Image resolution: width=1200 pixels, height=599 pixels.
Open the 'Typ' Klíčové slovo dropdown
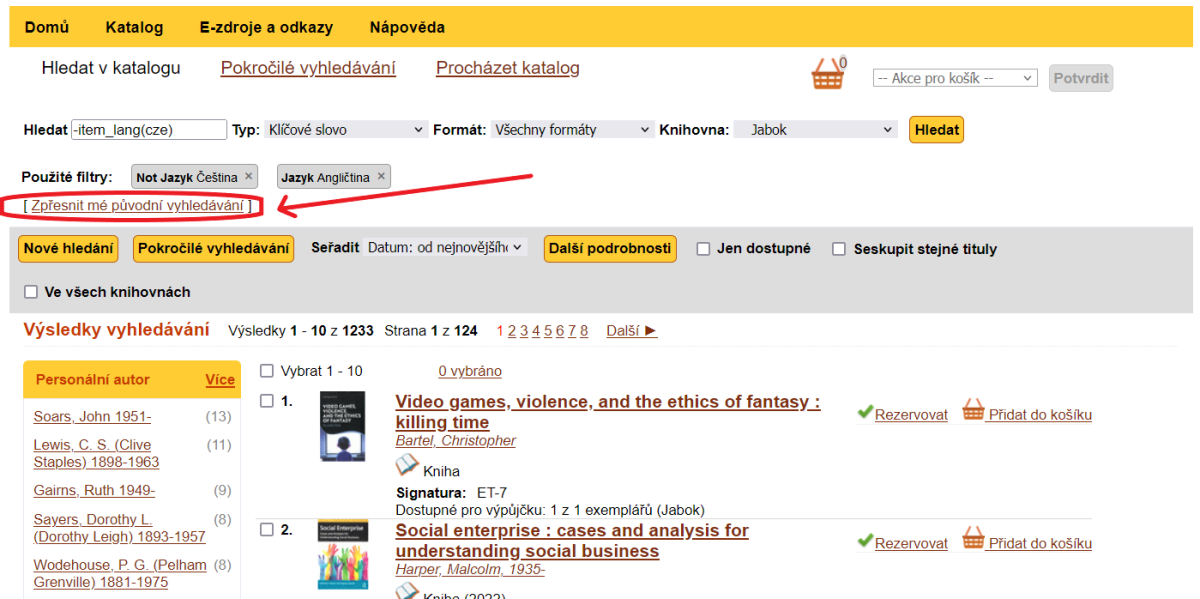pyautogui.click(x=345, y=130)
